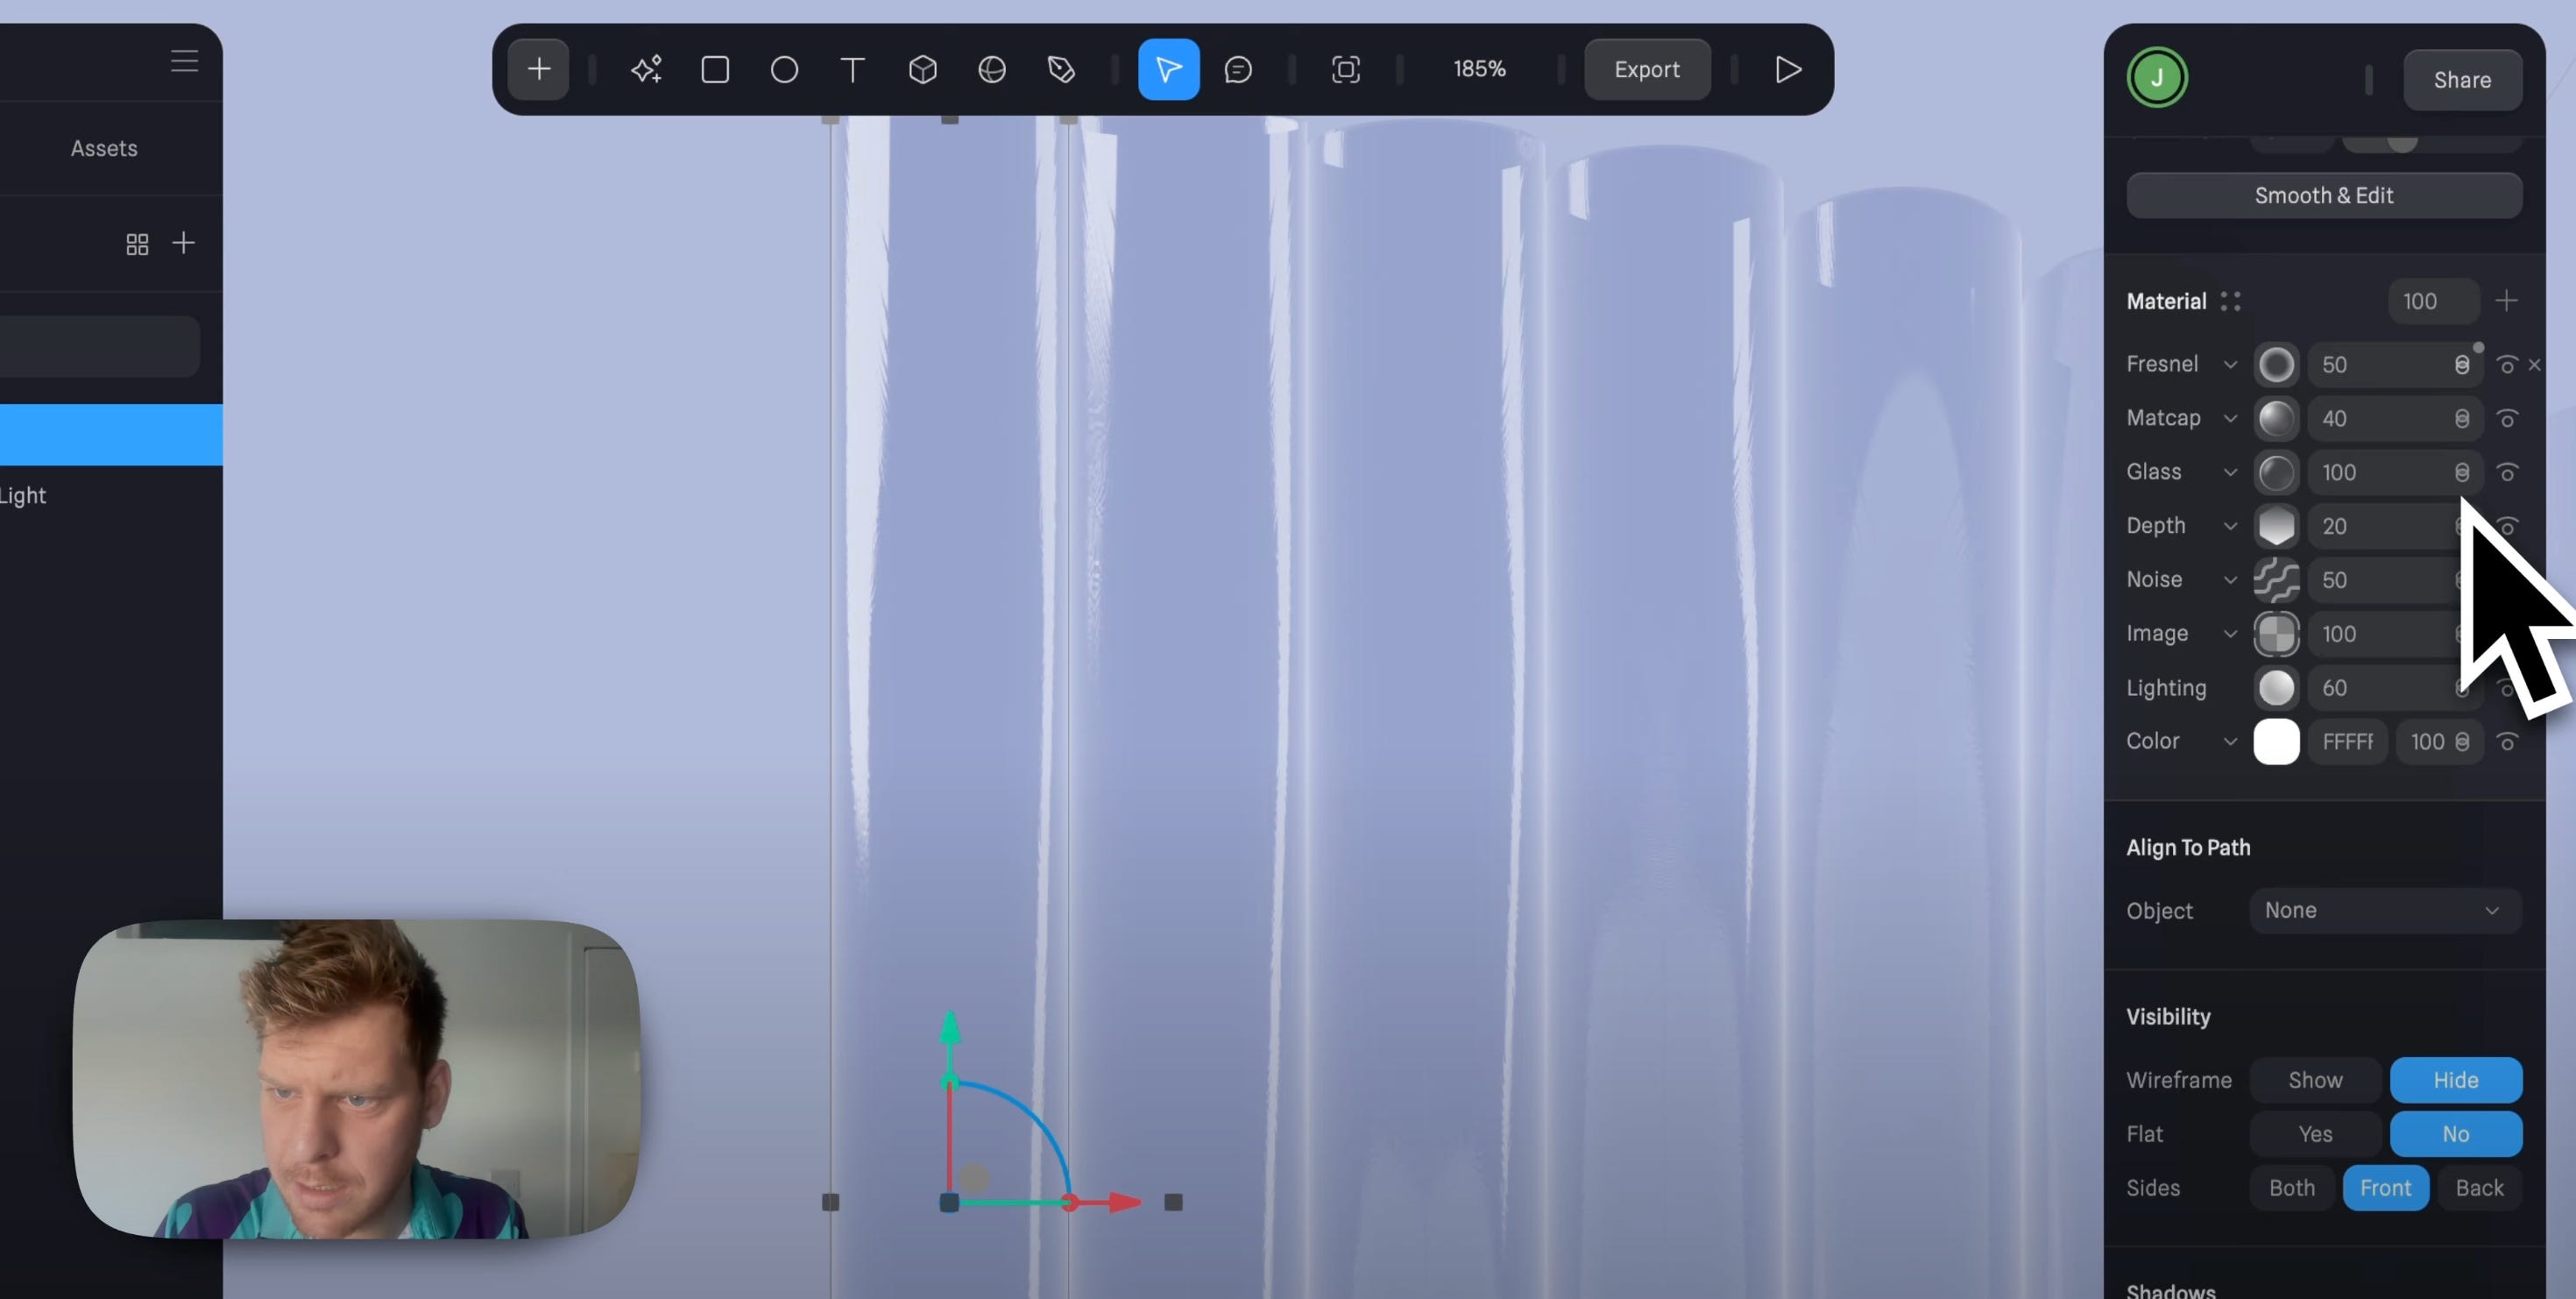Open the comment tool
Viewport: 2576px width, 1299px height.
[1238, 69]
